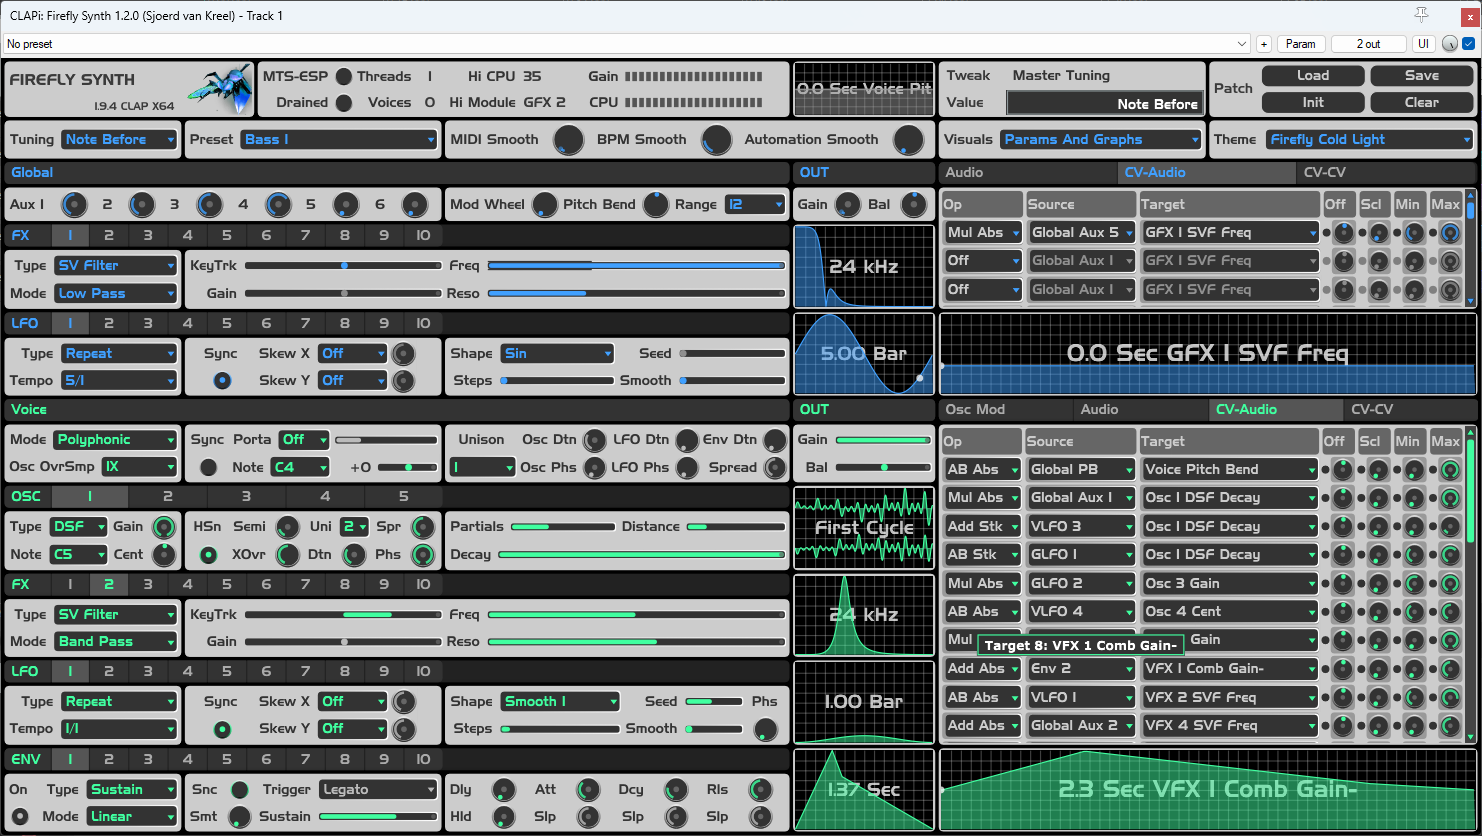Click the pin icon in title bar
The width and height of the screenshot is (1482, 836).
pyautogui.click(x=1421, y=15)
